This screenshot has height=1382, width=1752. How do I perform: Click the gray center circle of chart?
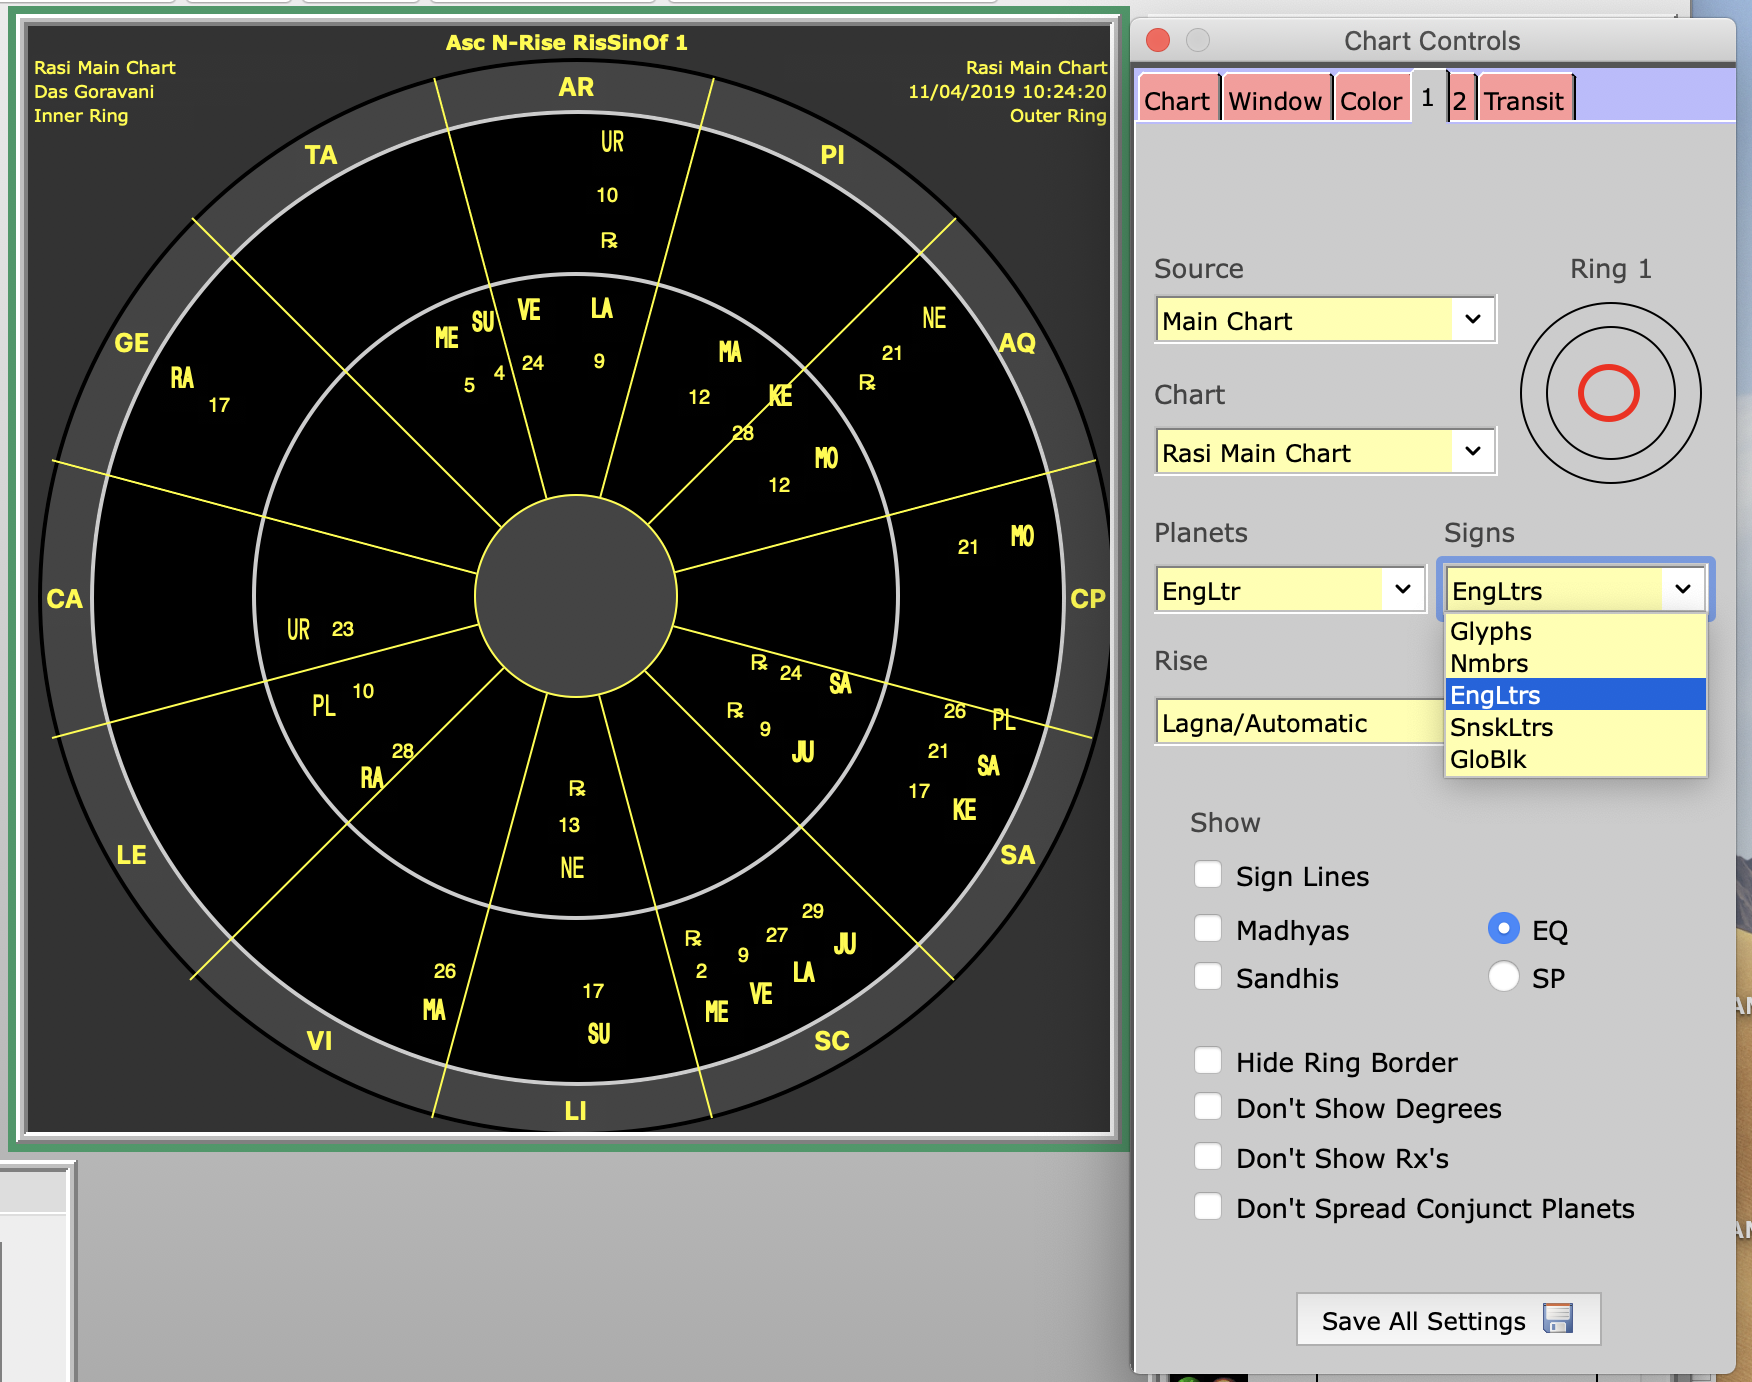[x=576, y=596]
